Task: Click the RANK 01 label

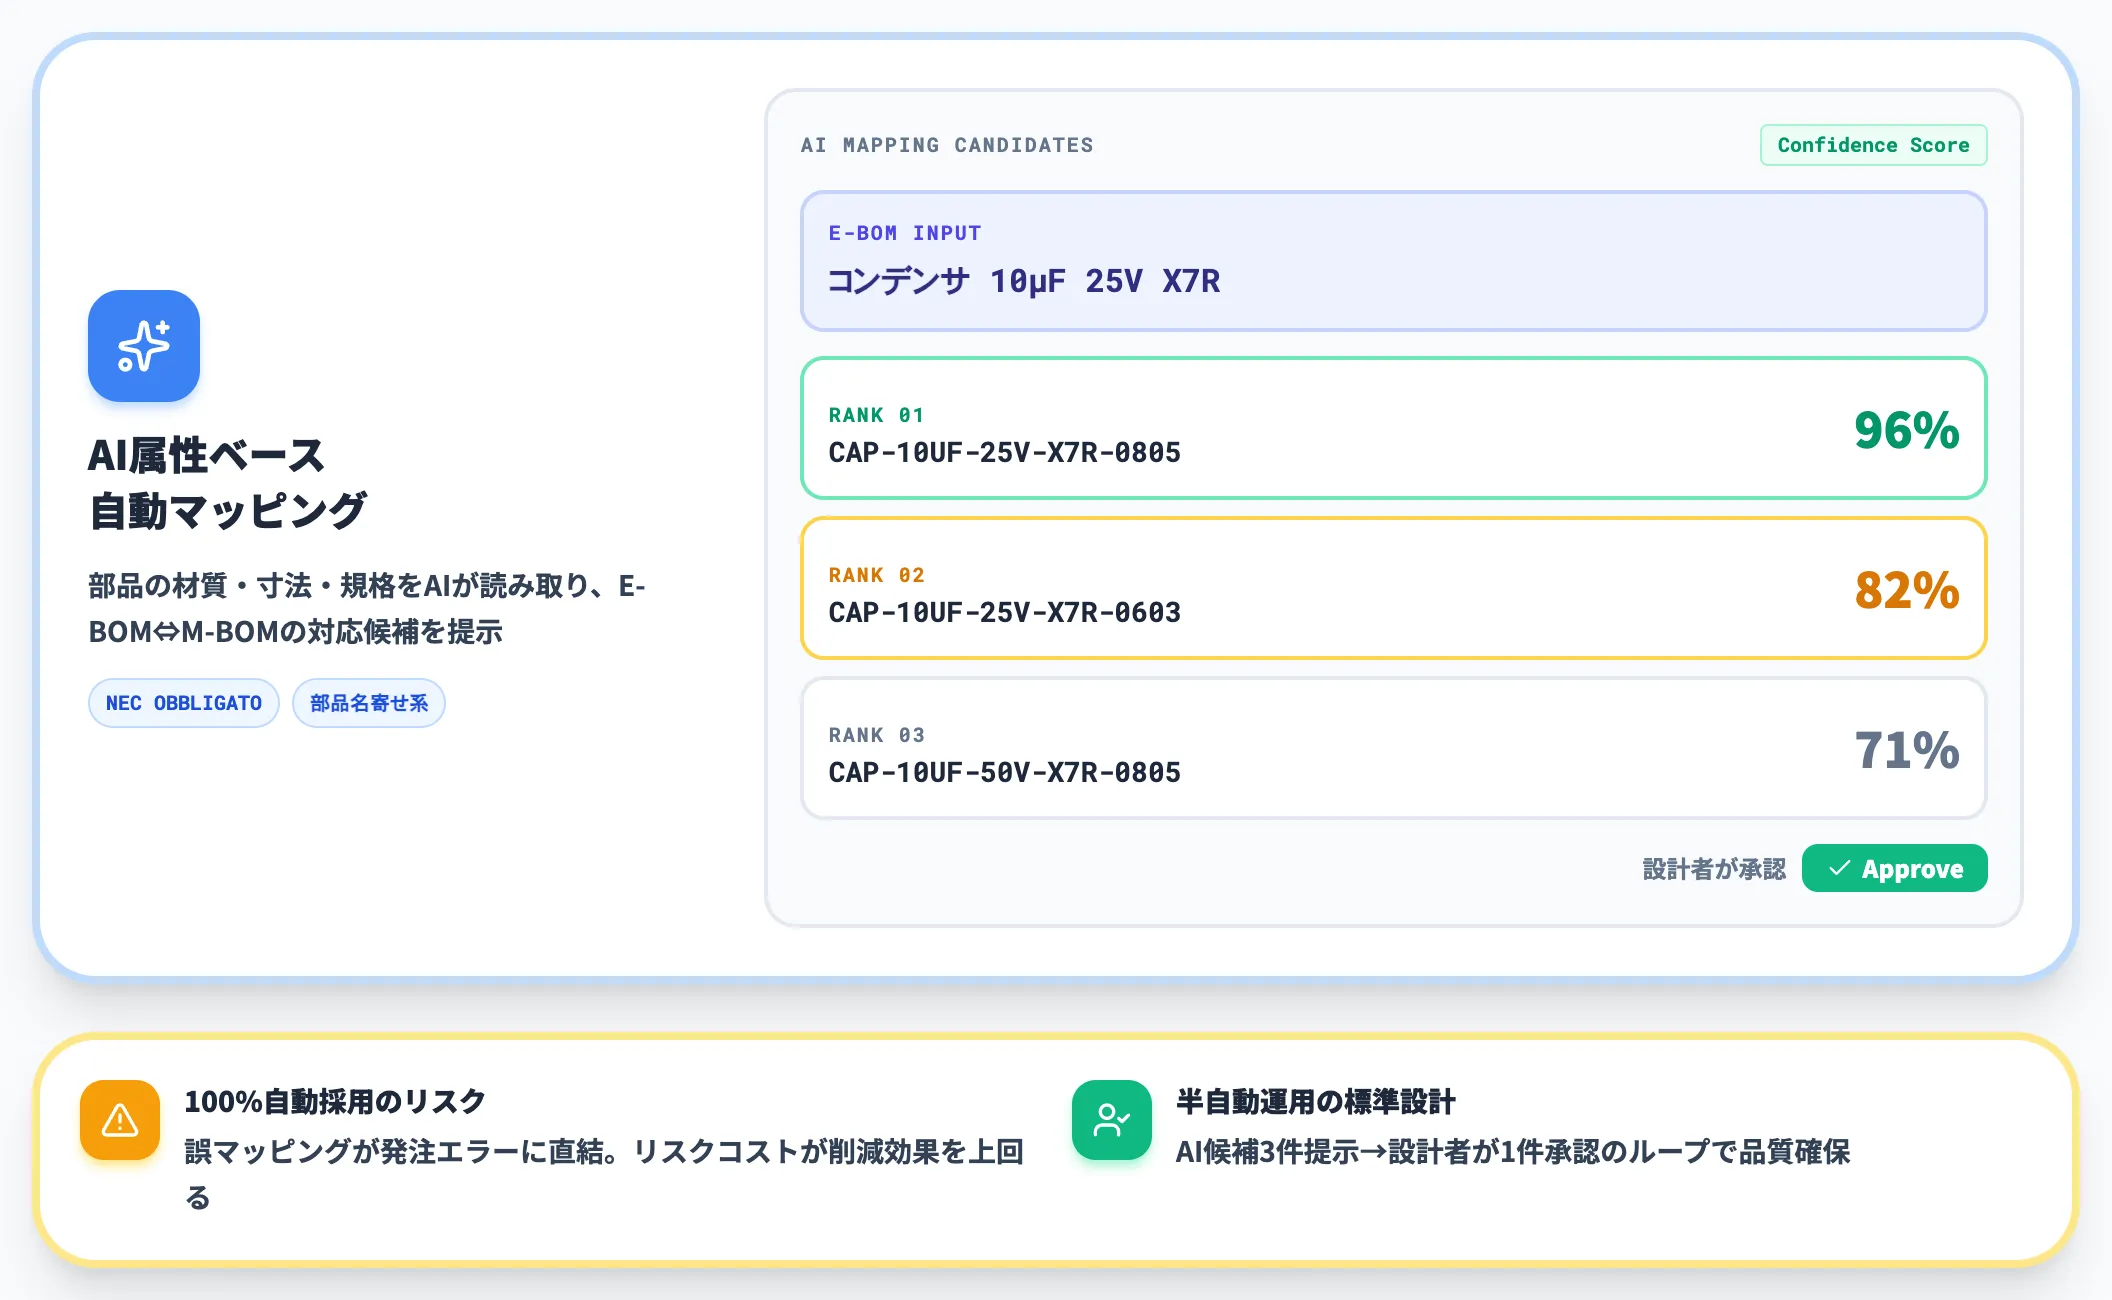Action: [x=876, y=415]
